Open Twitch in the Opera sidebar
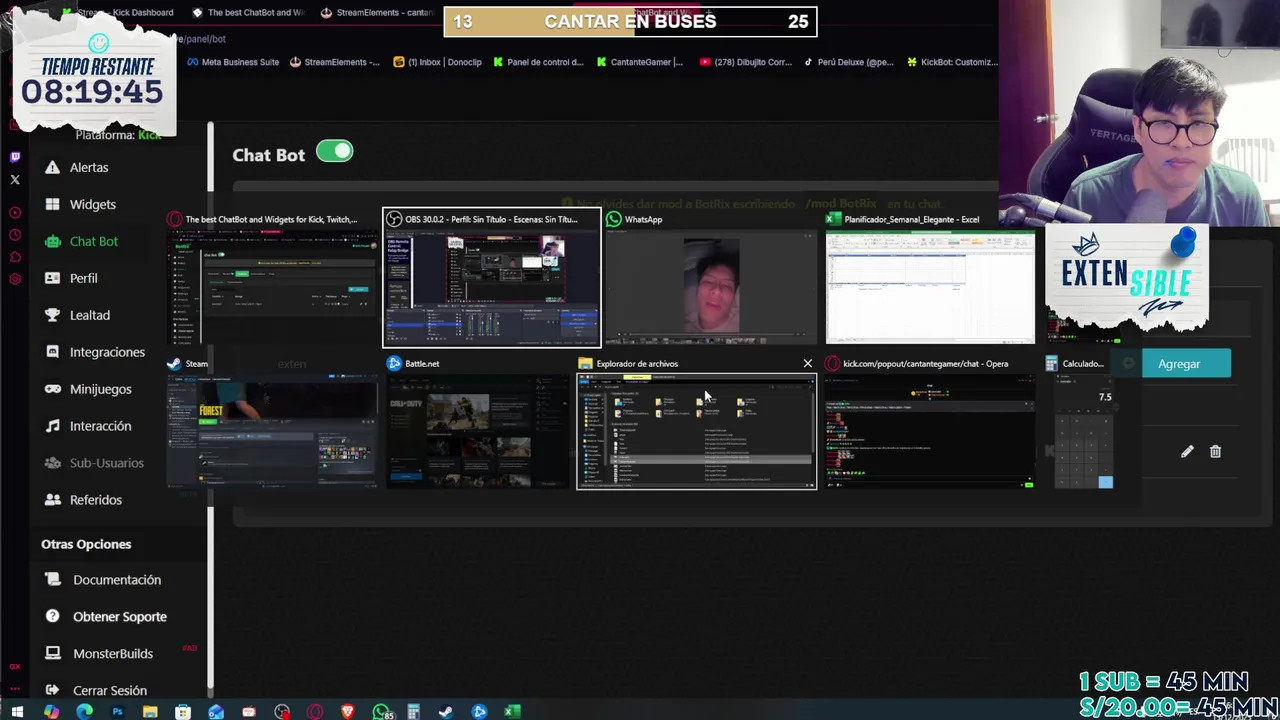1280x720 pixels. (x=15, y=157)
